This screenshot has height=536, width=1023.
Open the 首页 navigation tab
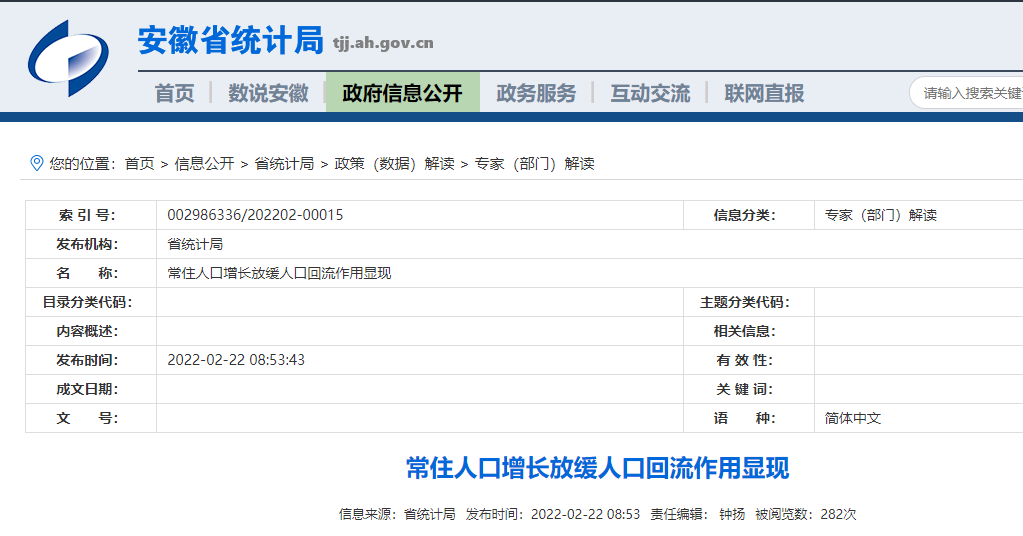pos(174,93)
